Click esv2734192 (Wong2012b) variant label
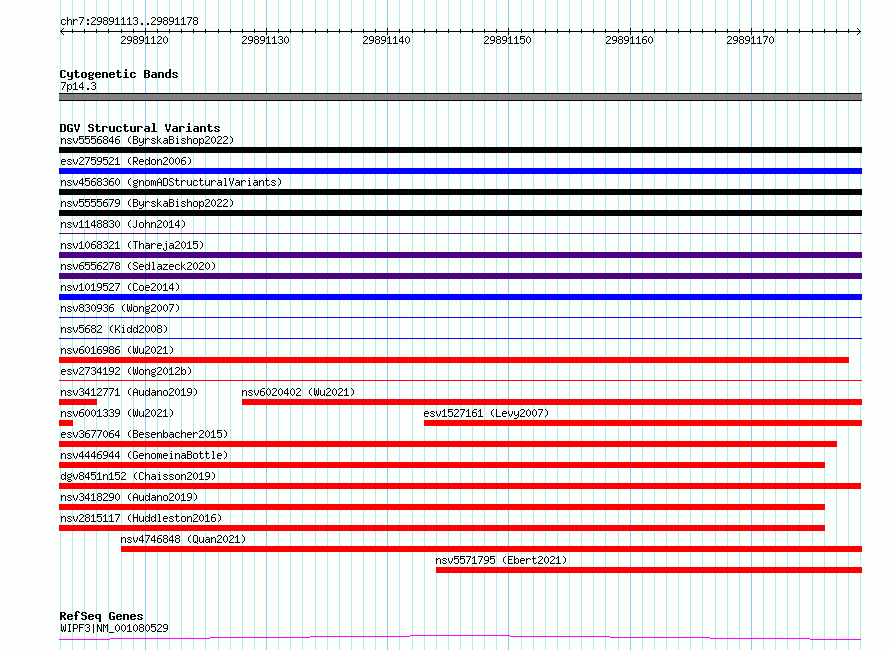This screenshot has height=650, width=890. click(126, 371)
